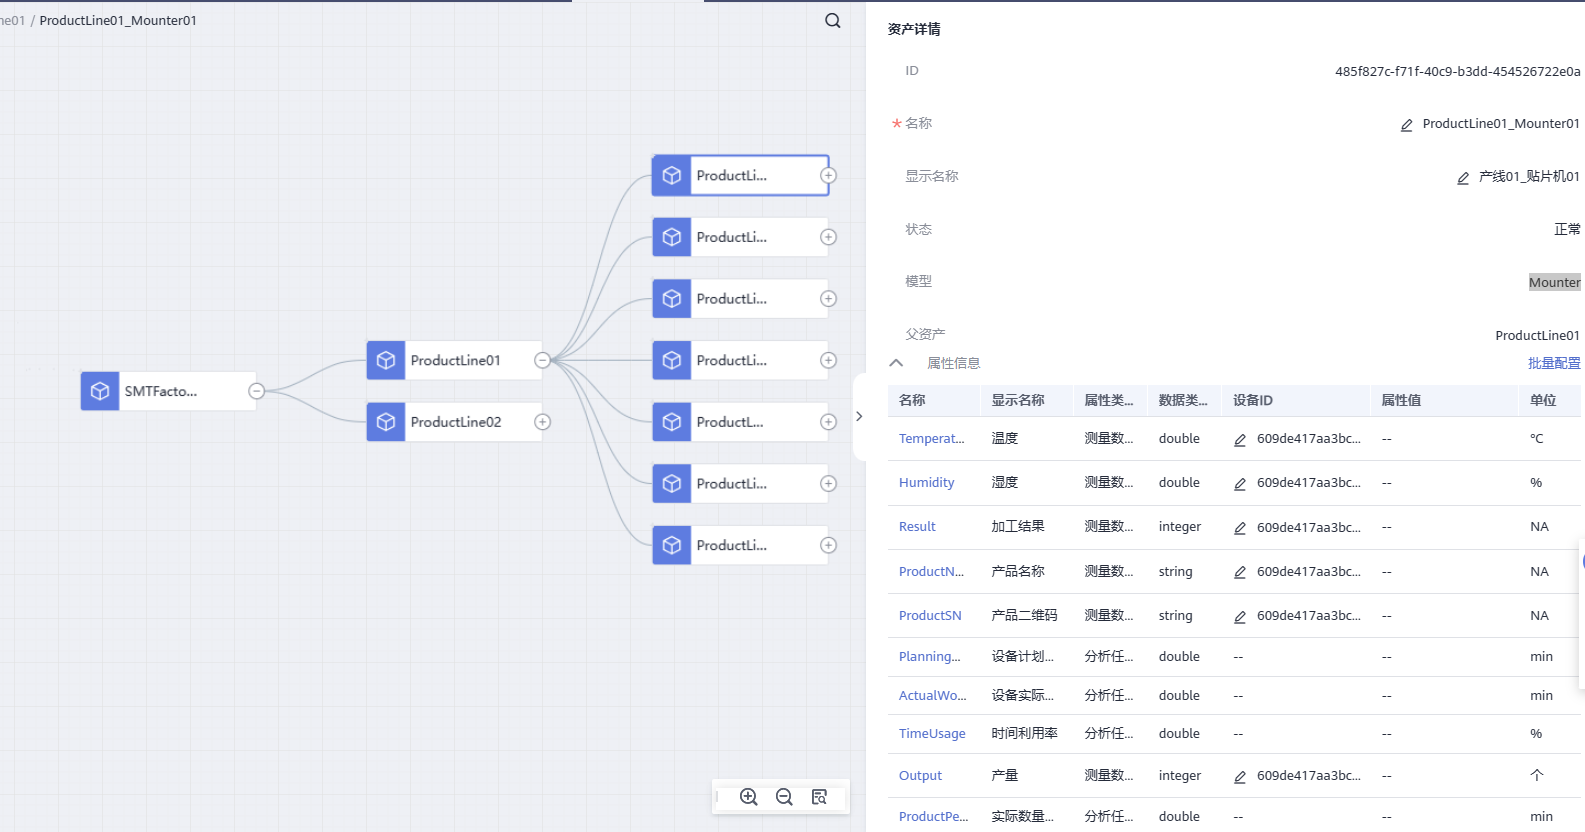Image resolution: width=1585 pixels, height=832 pixels.
Task: Click the ℃ unit in Temperature row
Action: pyautogui.click(x=1536, y=438)
